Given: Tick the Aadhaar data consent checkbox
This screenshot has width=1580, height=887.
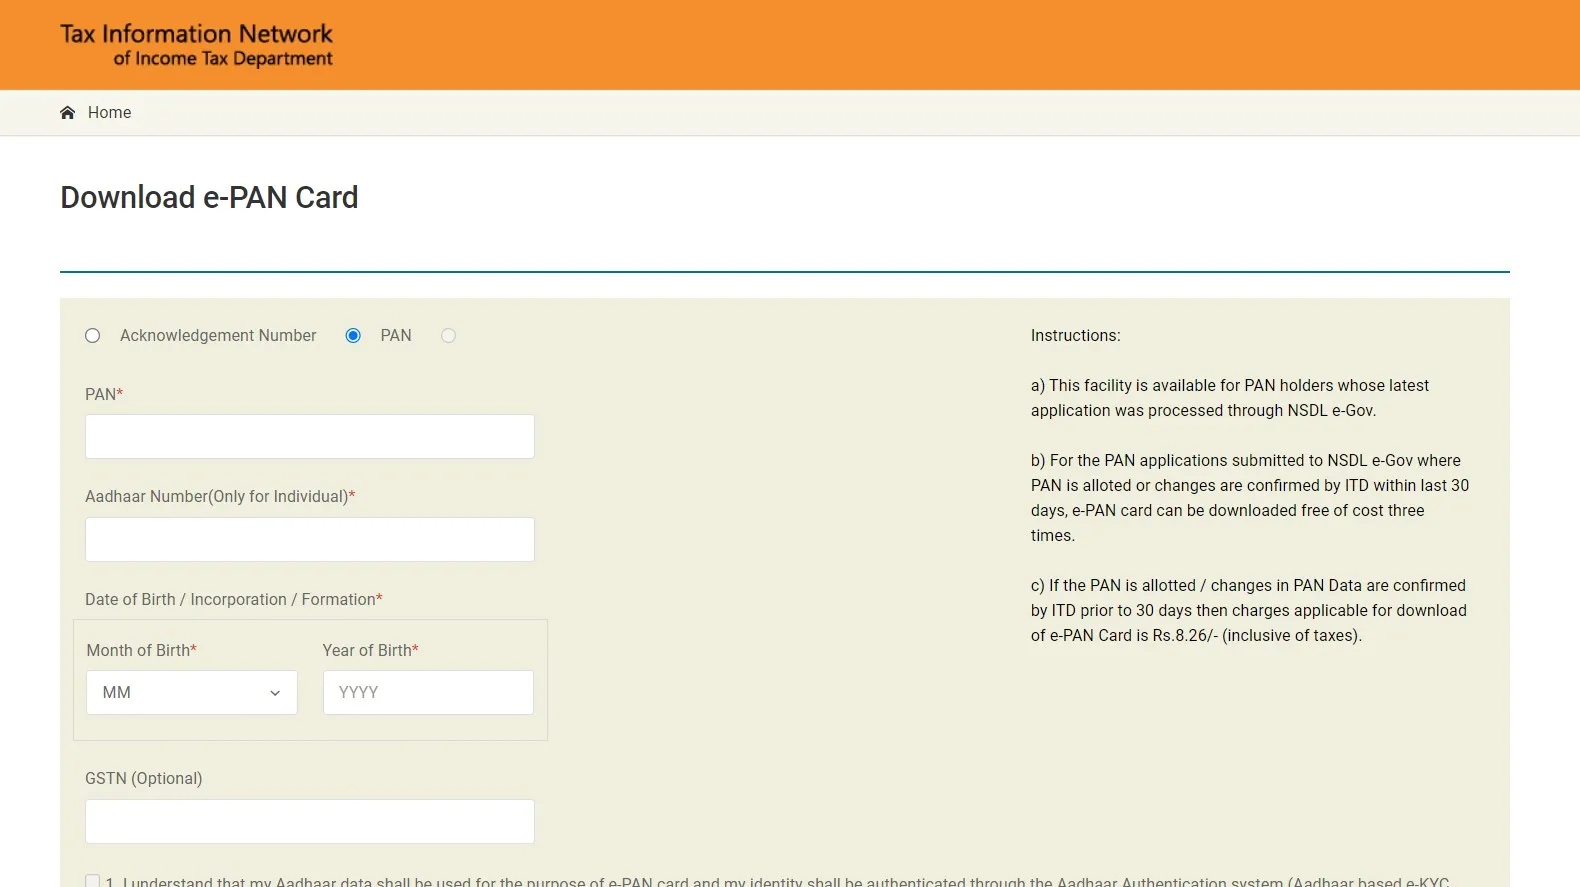Looking at the screenshot, I should [93, 881].
